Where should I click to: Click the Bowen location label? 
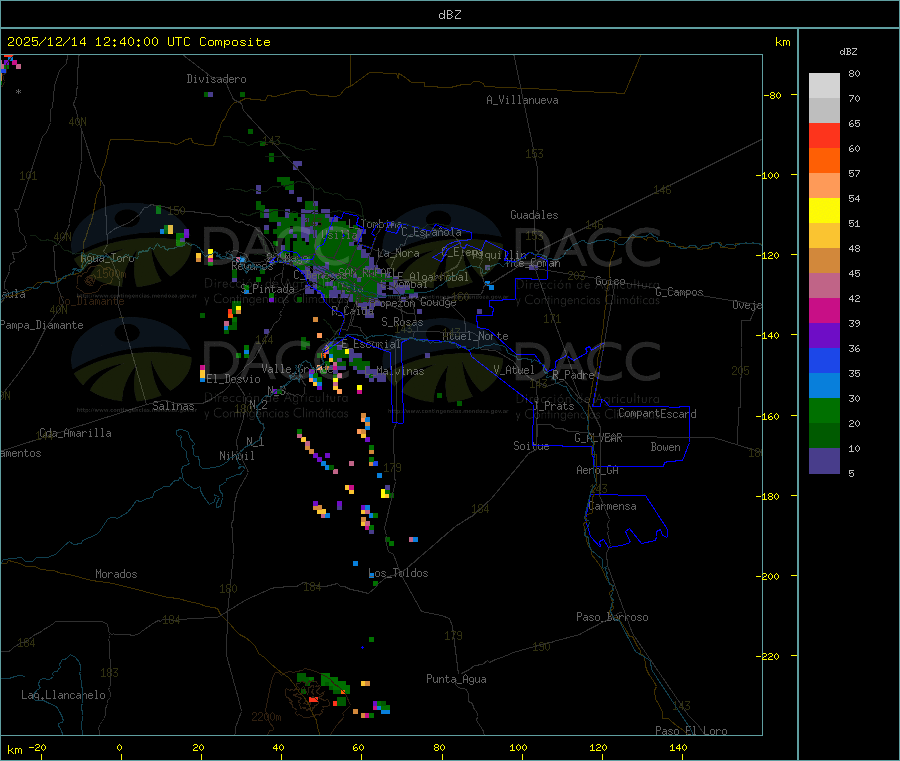tap(665, 447)
